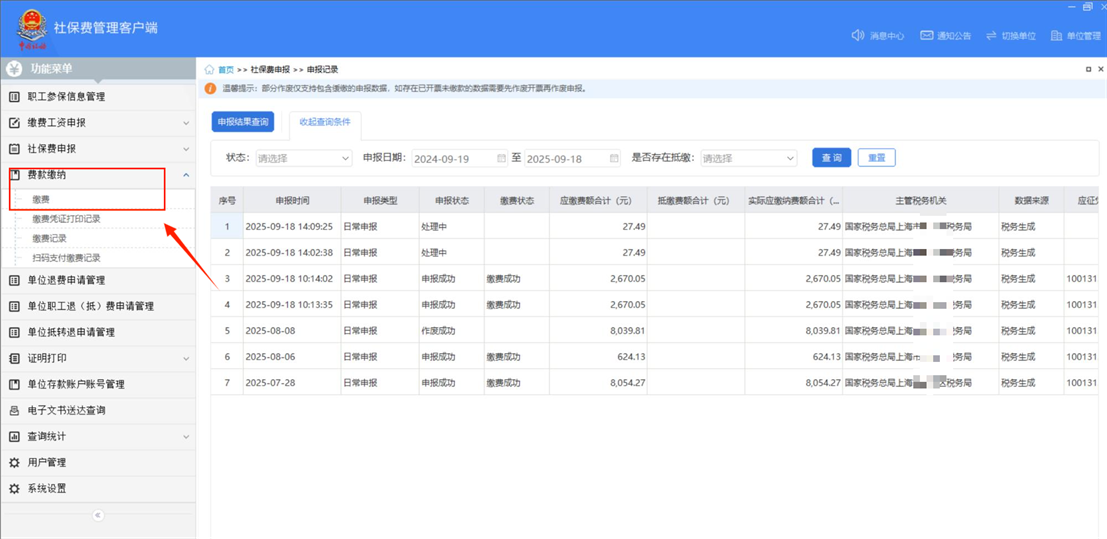
Task: Click the 重置 reset button
Action: (x=876, y=158)
